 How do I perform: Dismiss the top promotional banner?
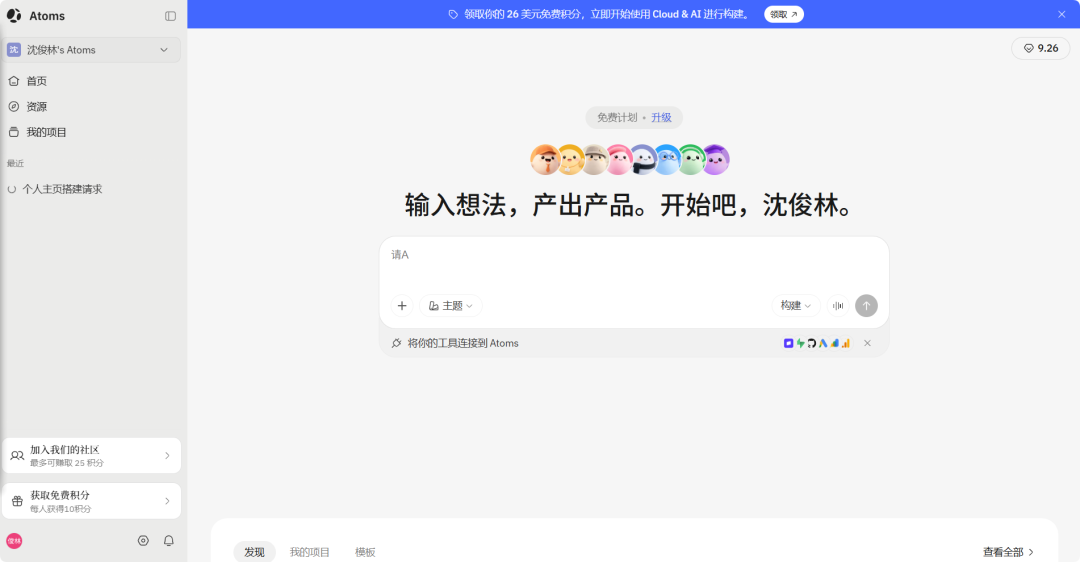coord(1061,14)
